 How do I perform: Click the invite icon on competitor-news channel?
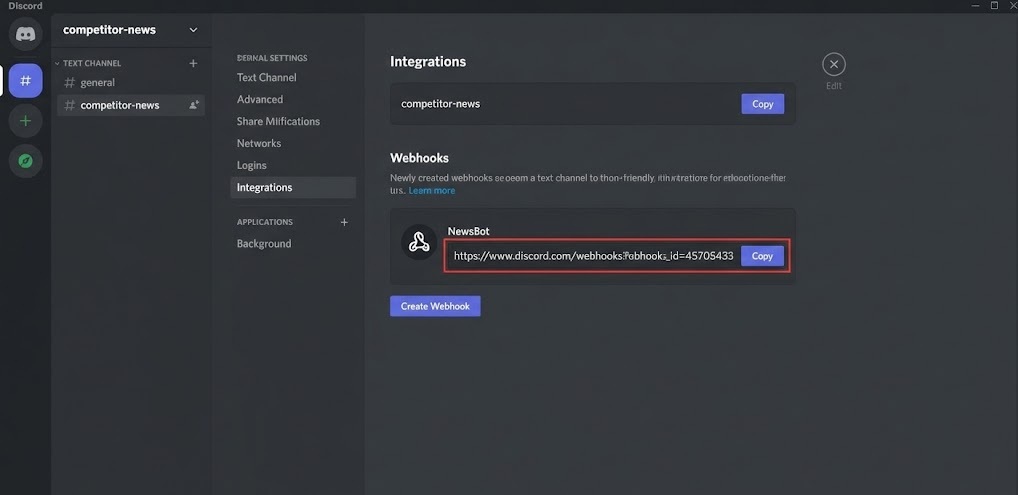[x=194, y=105]
